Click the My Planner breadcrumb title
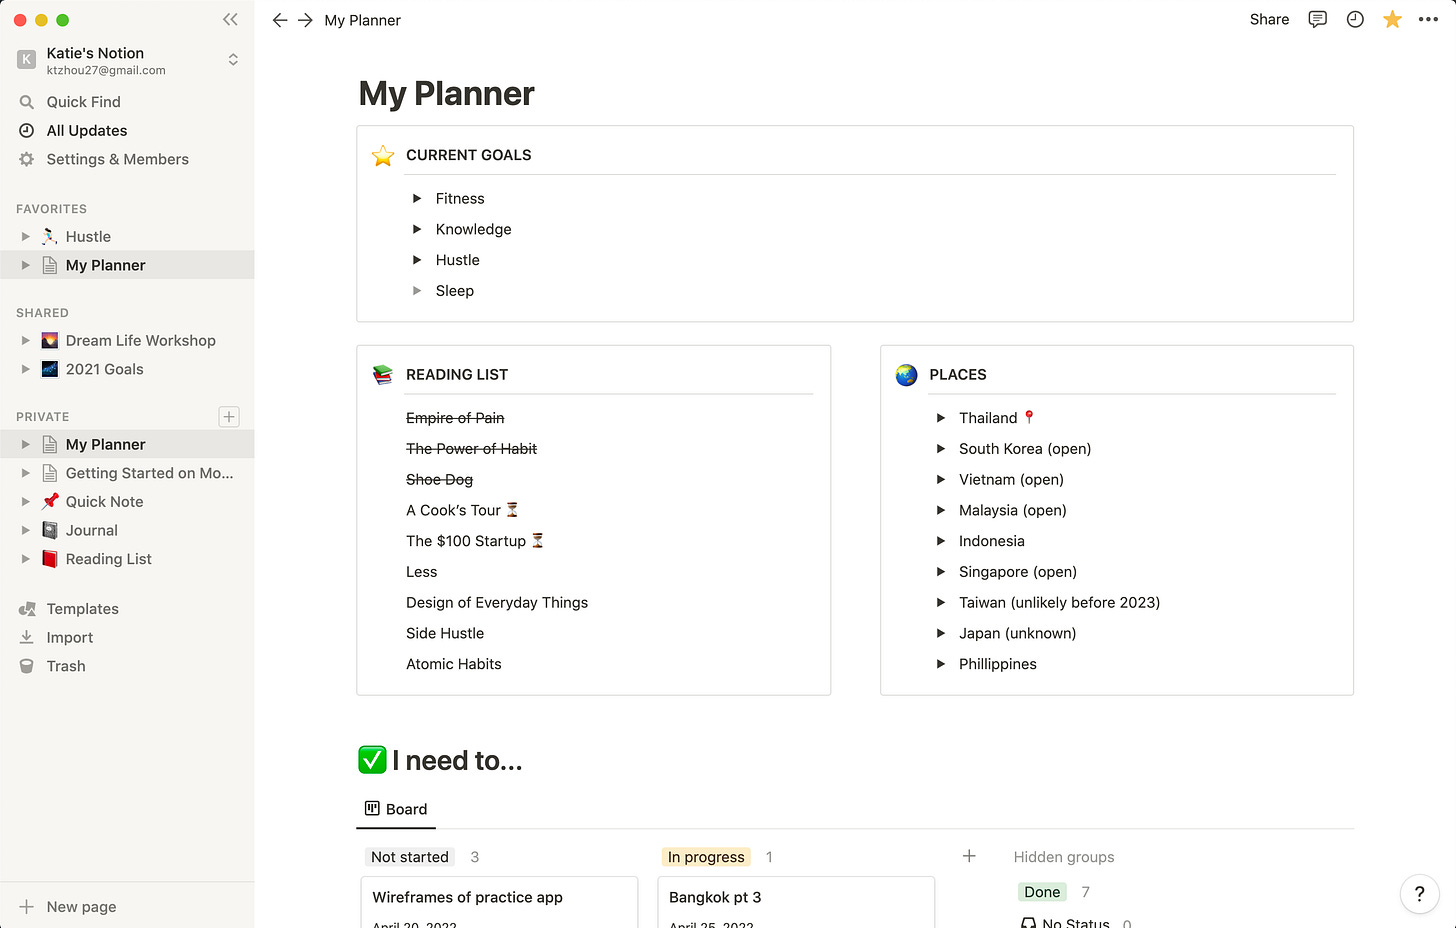1456x928 pixels. click(362, 20)
